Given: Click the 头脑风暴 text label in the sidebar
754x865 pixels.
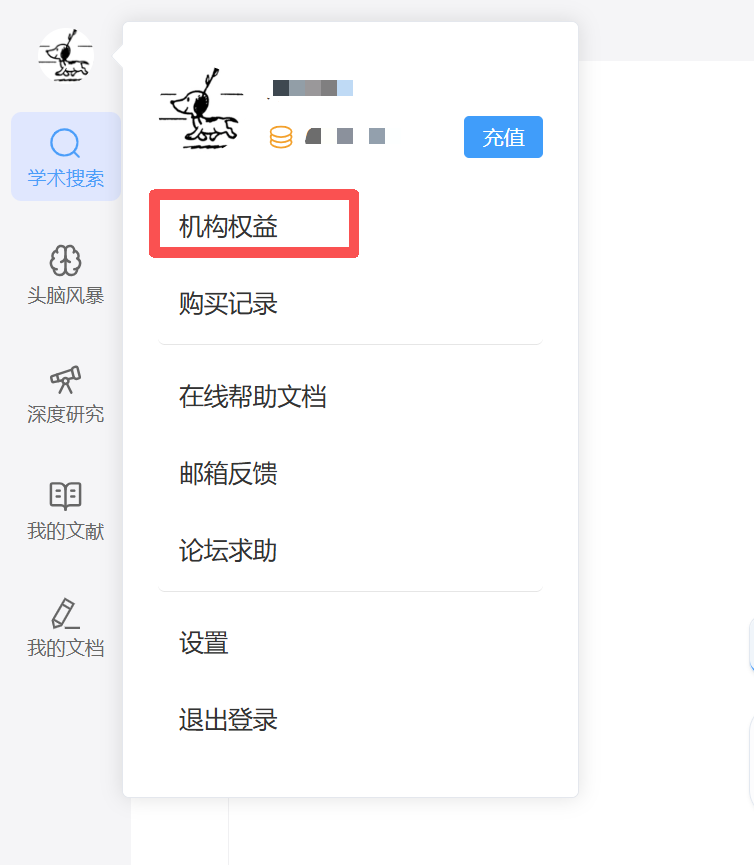Looking at the screenshot, I should [x=65, y=296].
